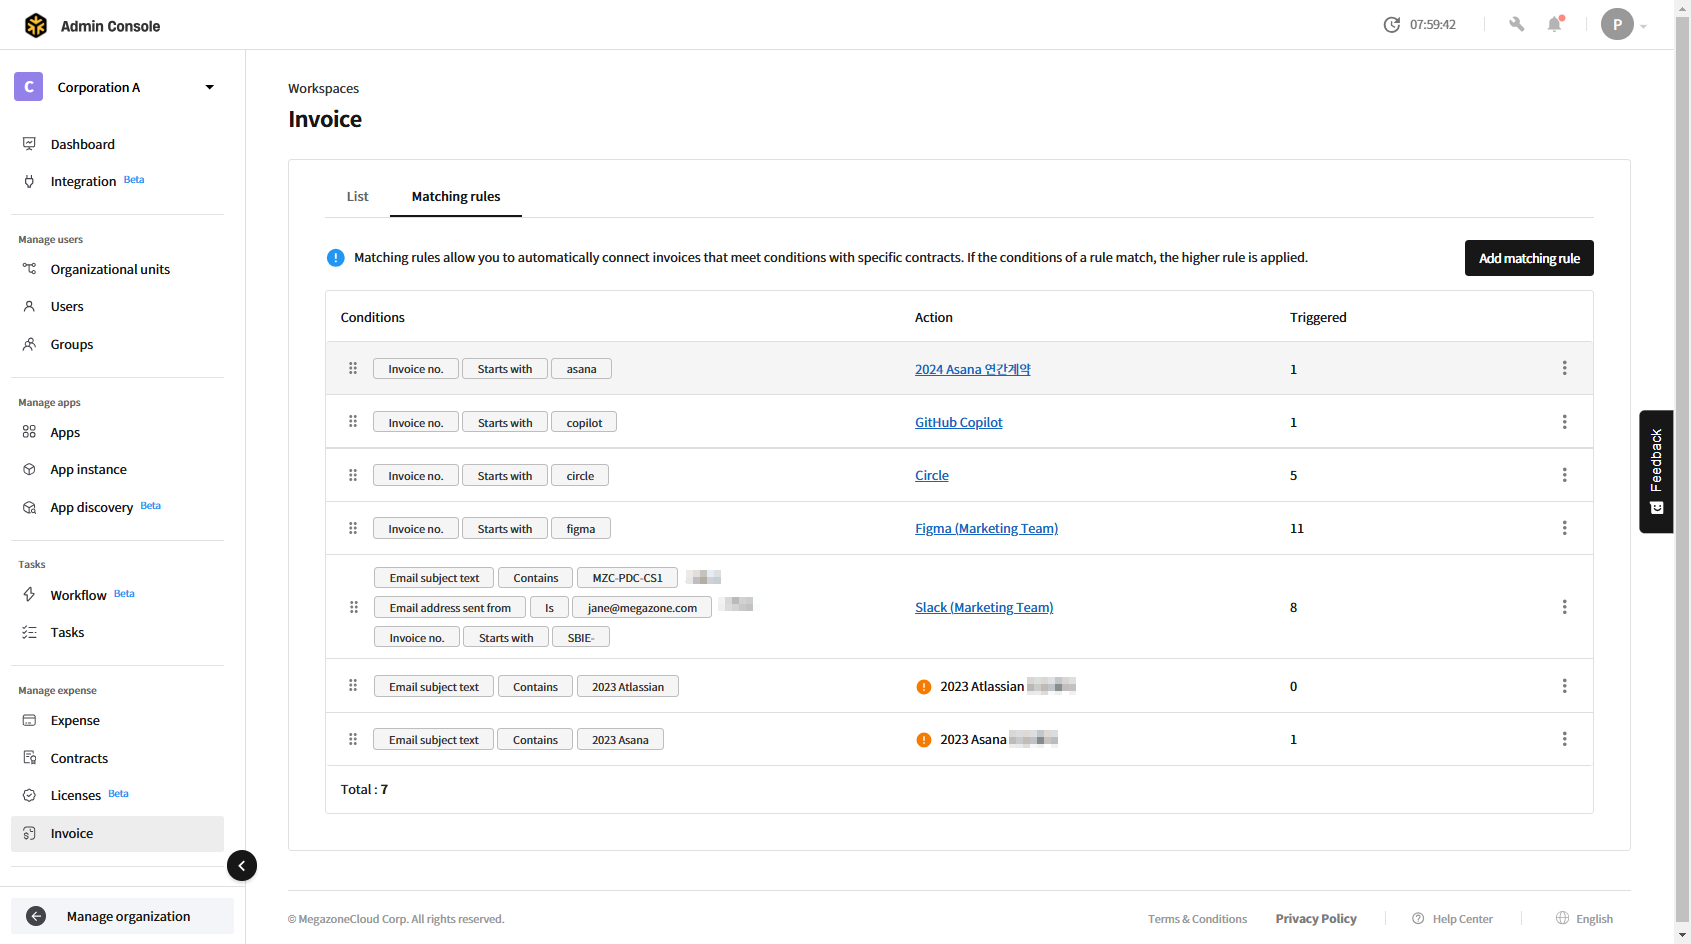
Task: Open Terms & Conditions link
Action: coord(1197,919)
